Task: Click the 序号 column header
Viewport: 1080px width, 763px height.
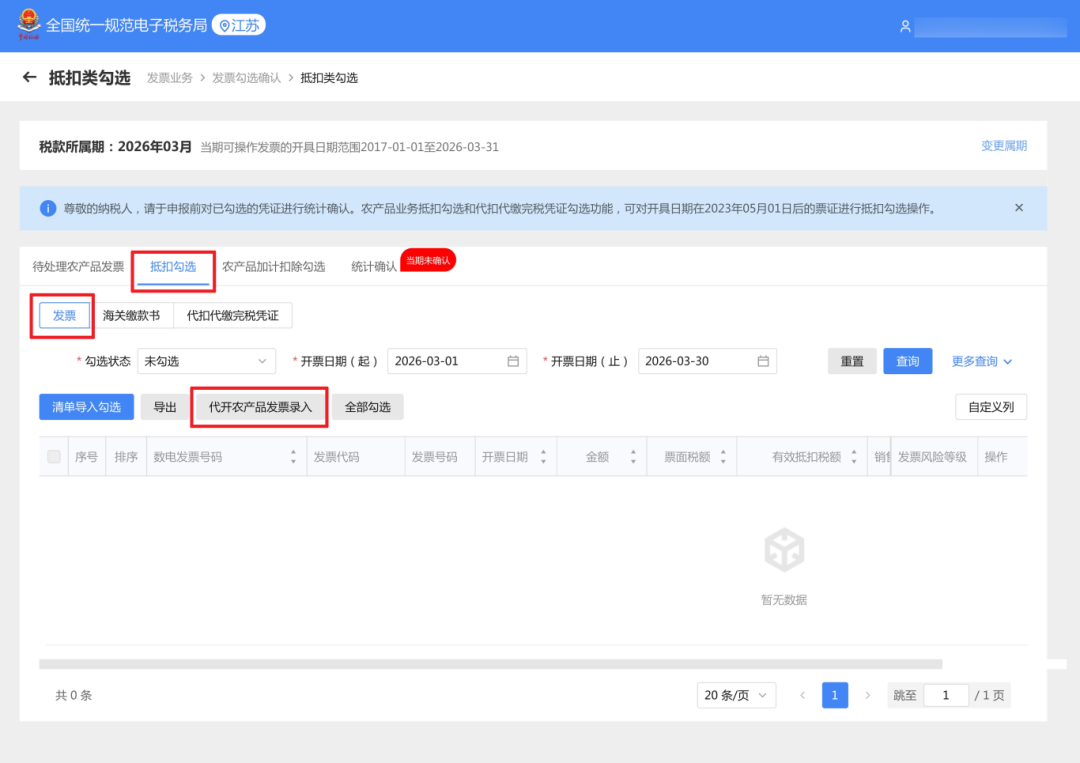Action: (86, 457)
